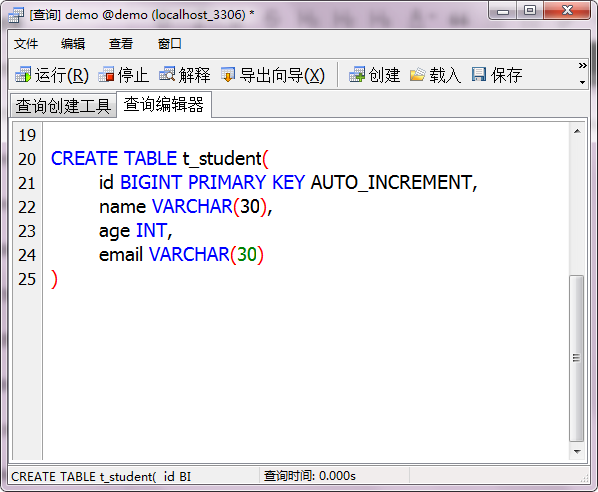Open the 编辑 (Edit) menu
This screenshot has width=598, height=492.
pyautogui.click(x=73, y=44)
